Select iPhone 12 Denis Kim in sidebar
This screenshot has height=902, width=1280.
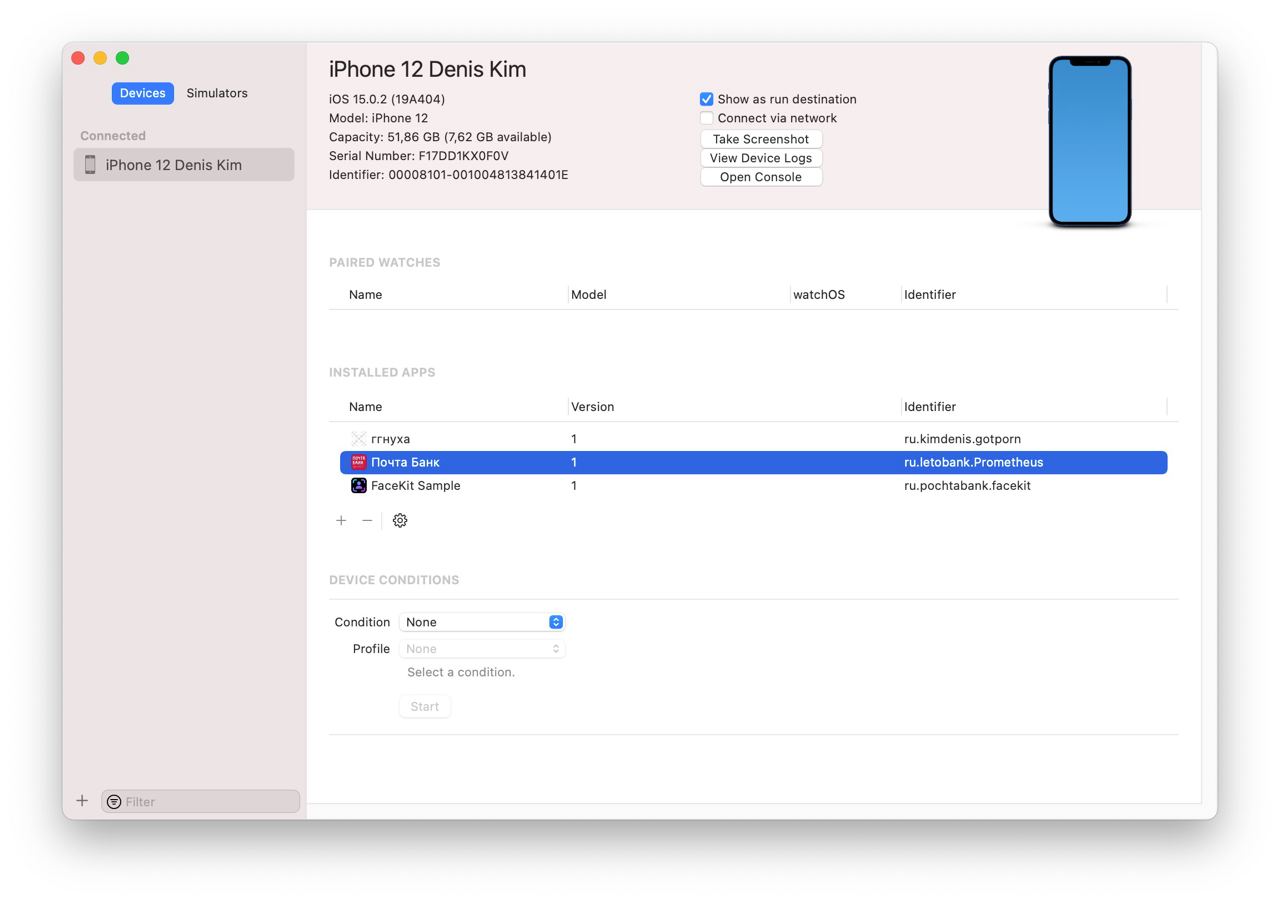pos(184,165)
